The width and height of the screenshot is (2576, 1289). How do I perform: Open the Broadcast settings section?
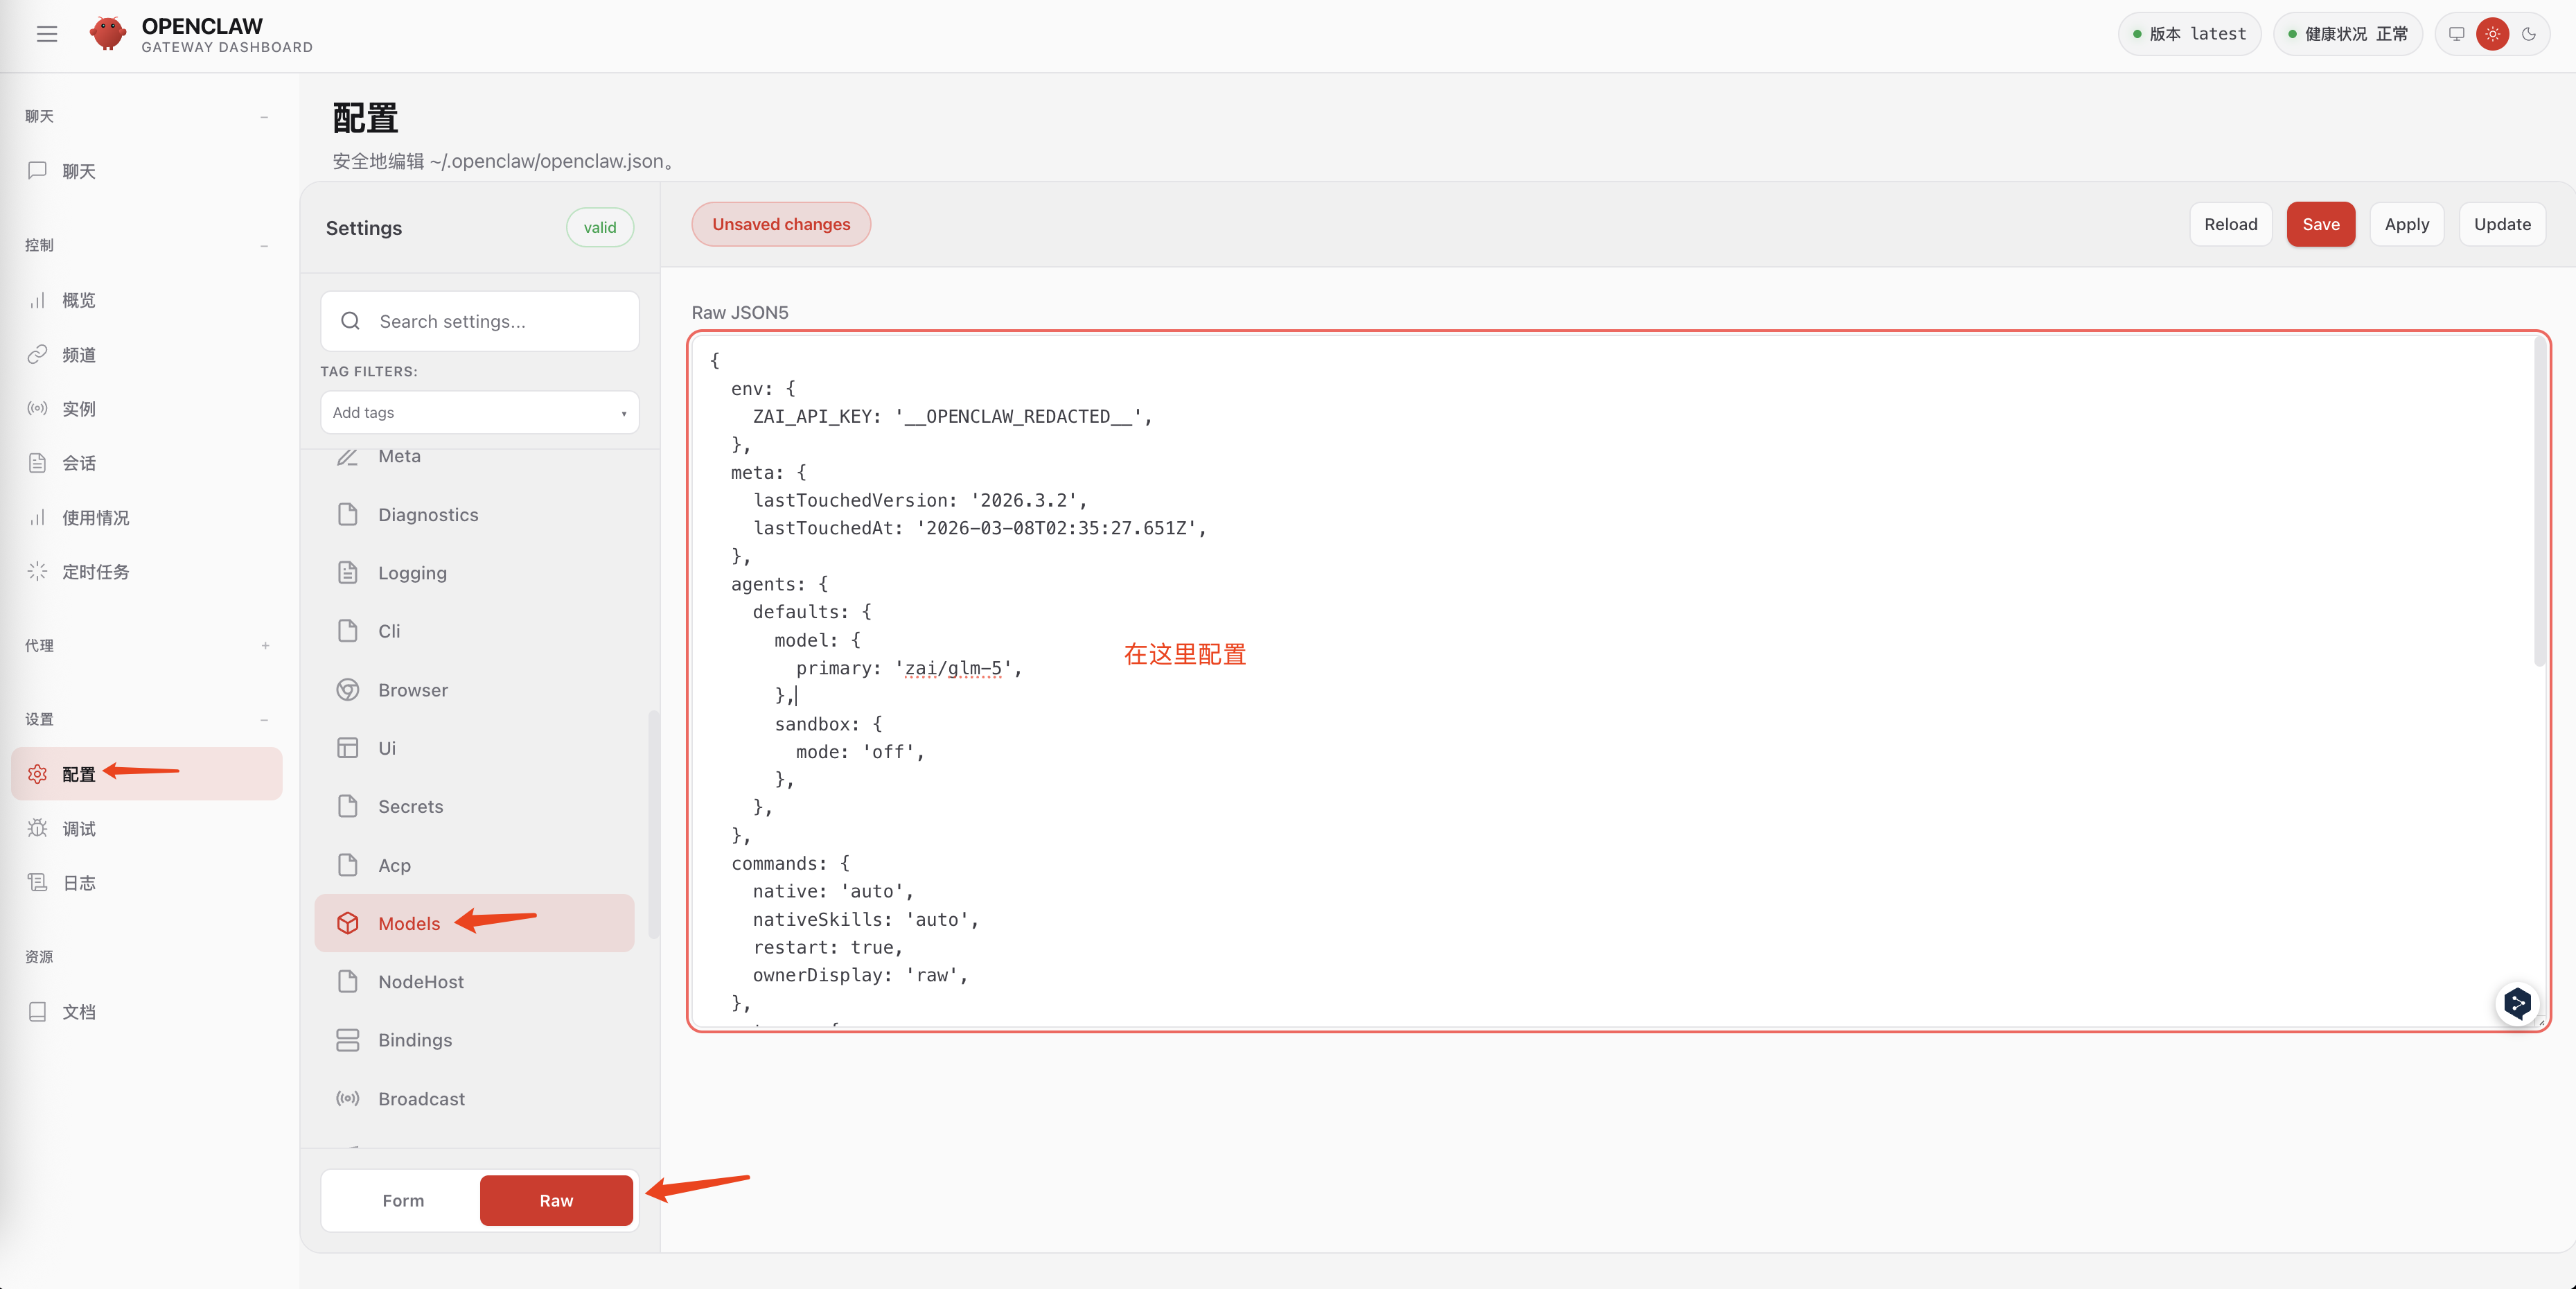(x=420, y=1098)
